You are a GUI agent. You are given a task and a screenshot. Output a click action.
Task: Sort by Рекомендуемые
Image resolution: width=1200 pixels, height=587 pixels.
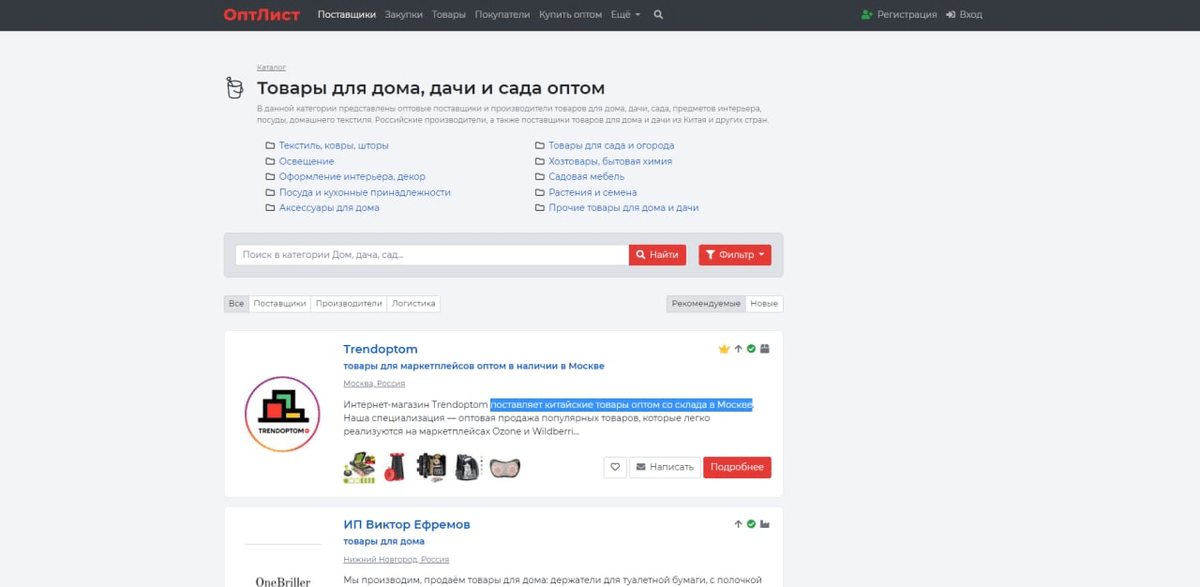tap(706, 303)
